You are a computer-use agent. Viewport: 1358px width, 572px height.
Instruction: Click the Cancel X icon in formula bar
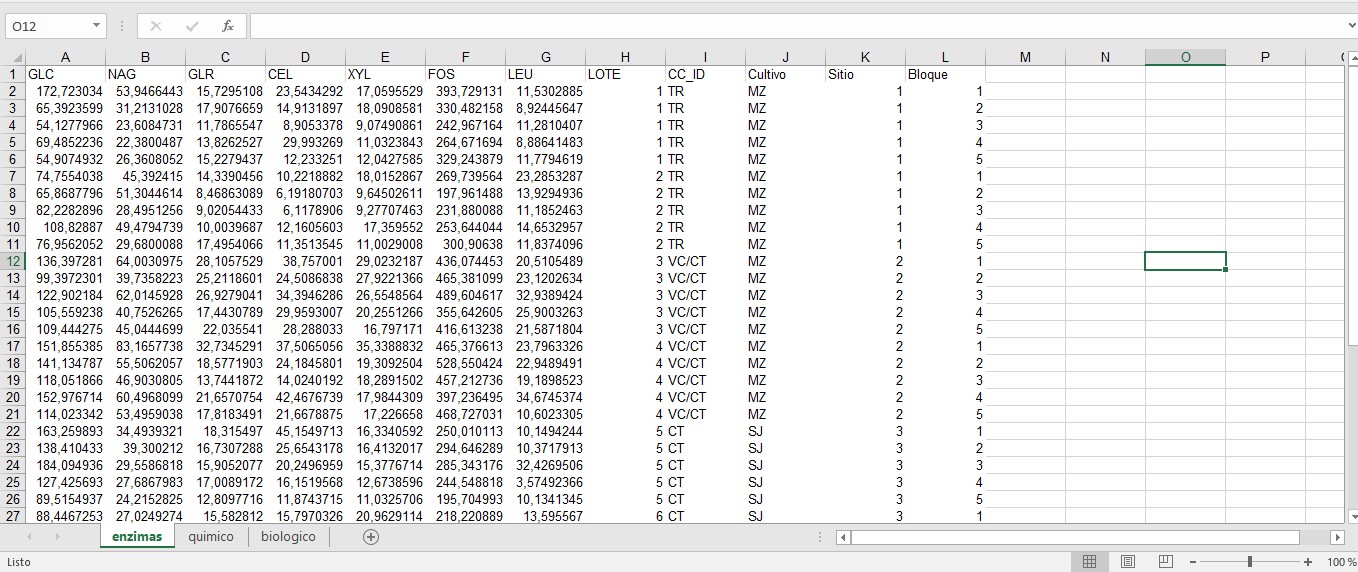156,26
